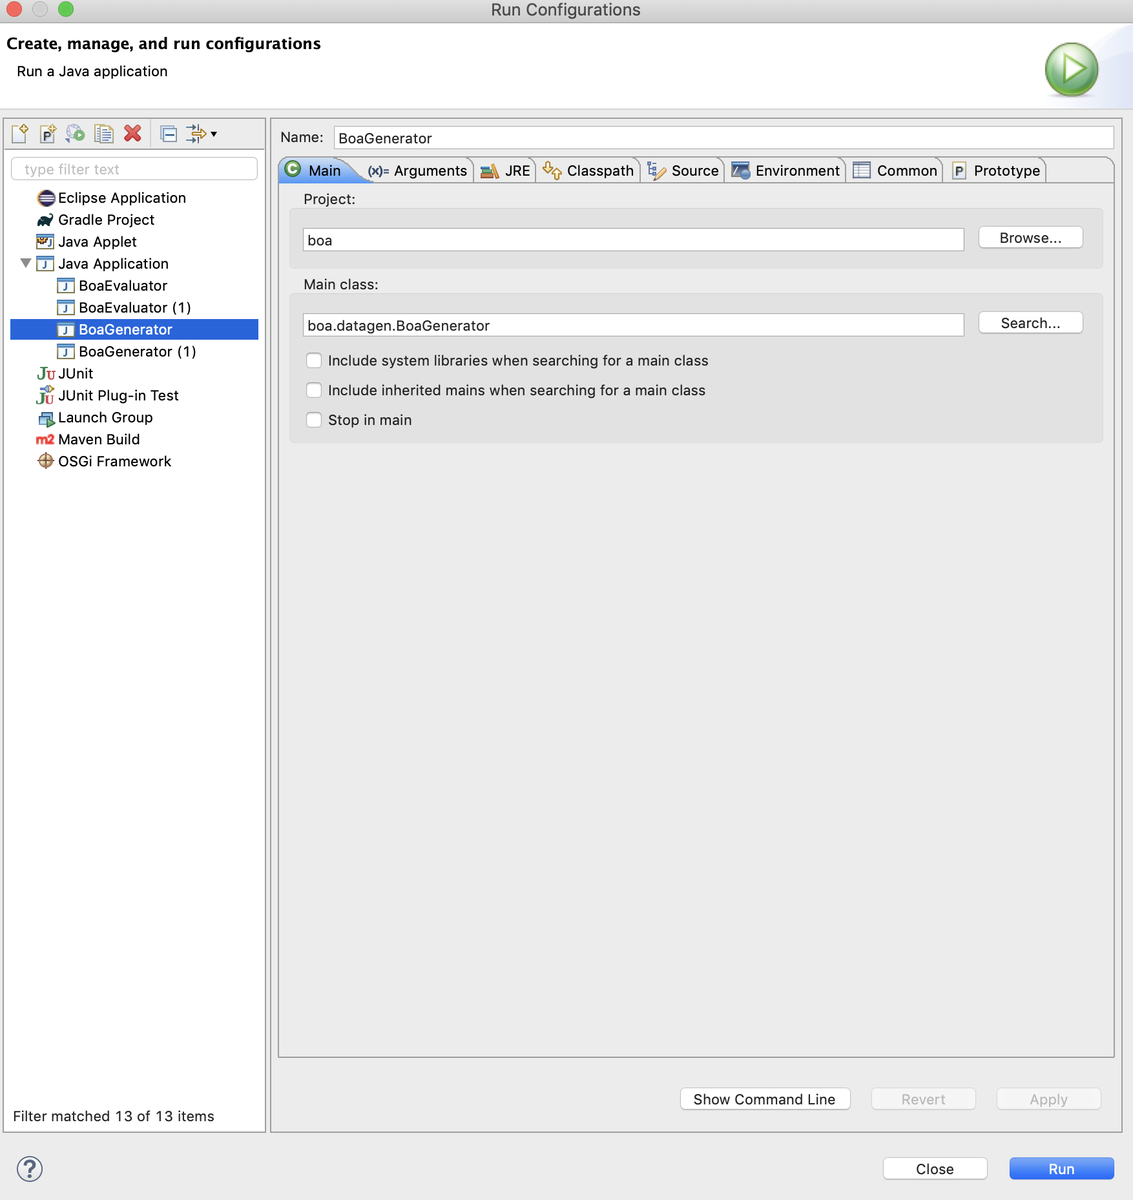Open the Classpath tab

point(588,171)
